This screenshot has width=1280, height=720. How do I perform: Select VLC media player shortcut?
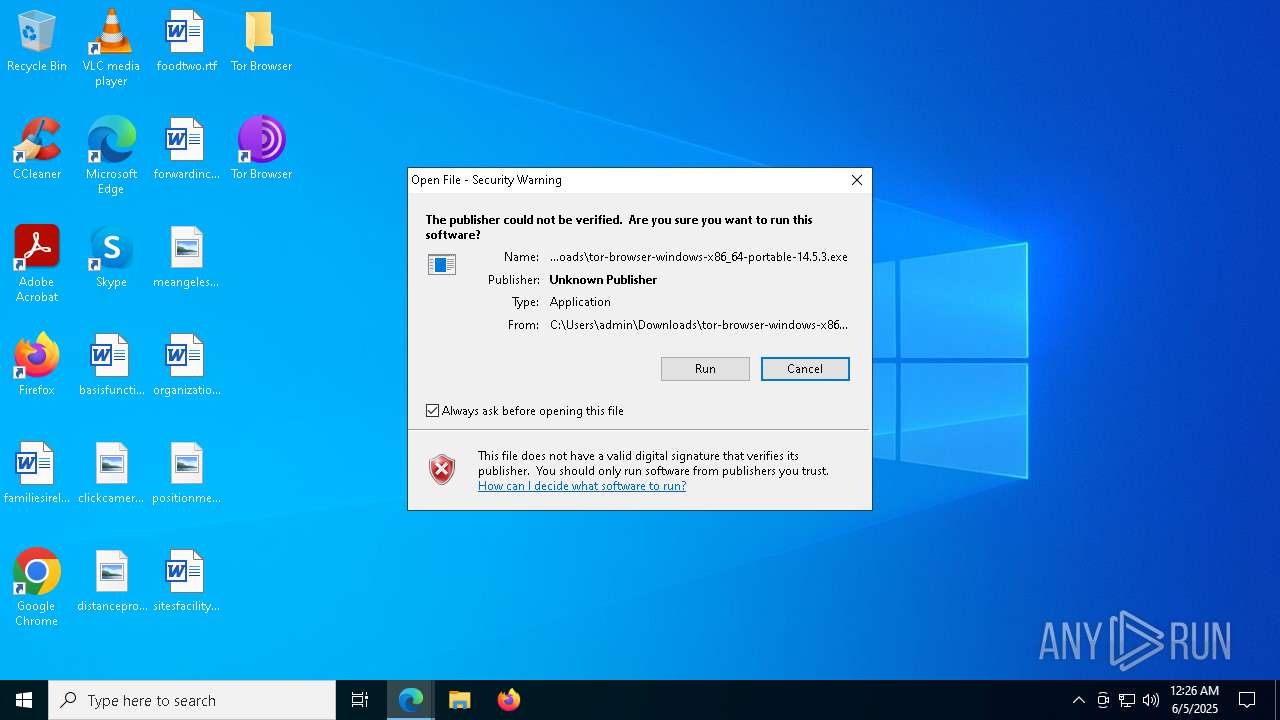point(111,48)
